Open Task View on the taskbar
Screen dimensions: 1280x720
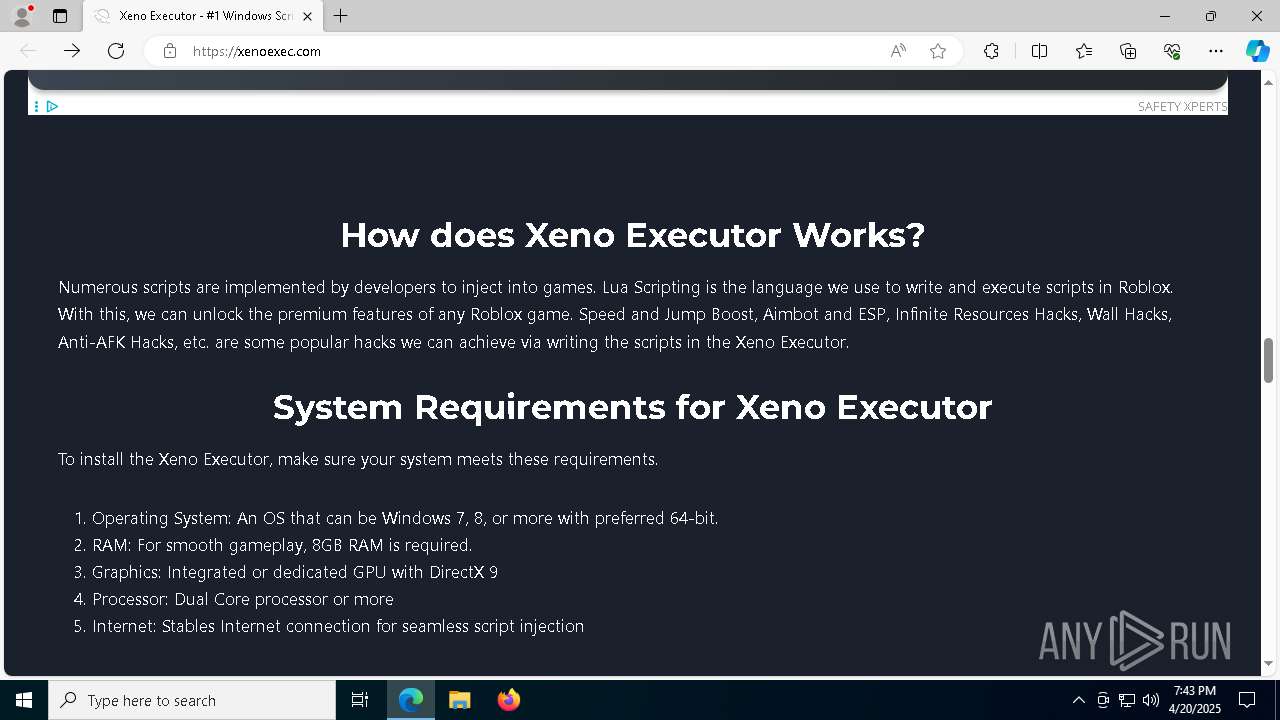360,700
